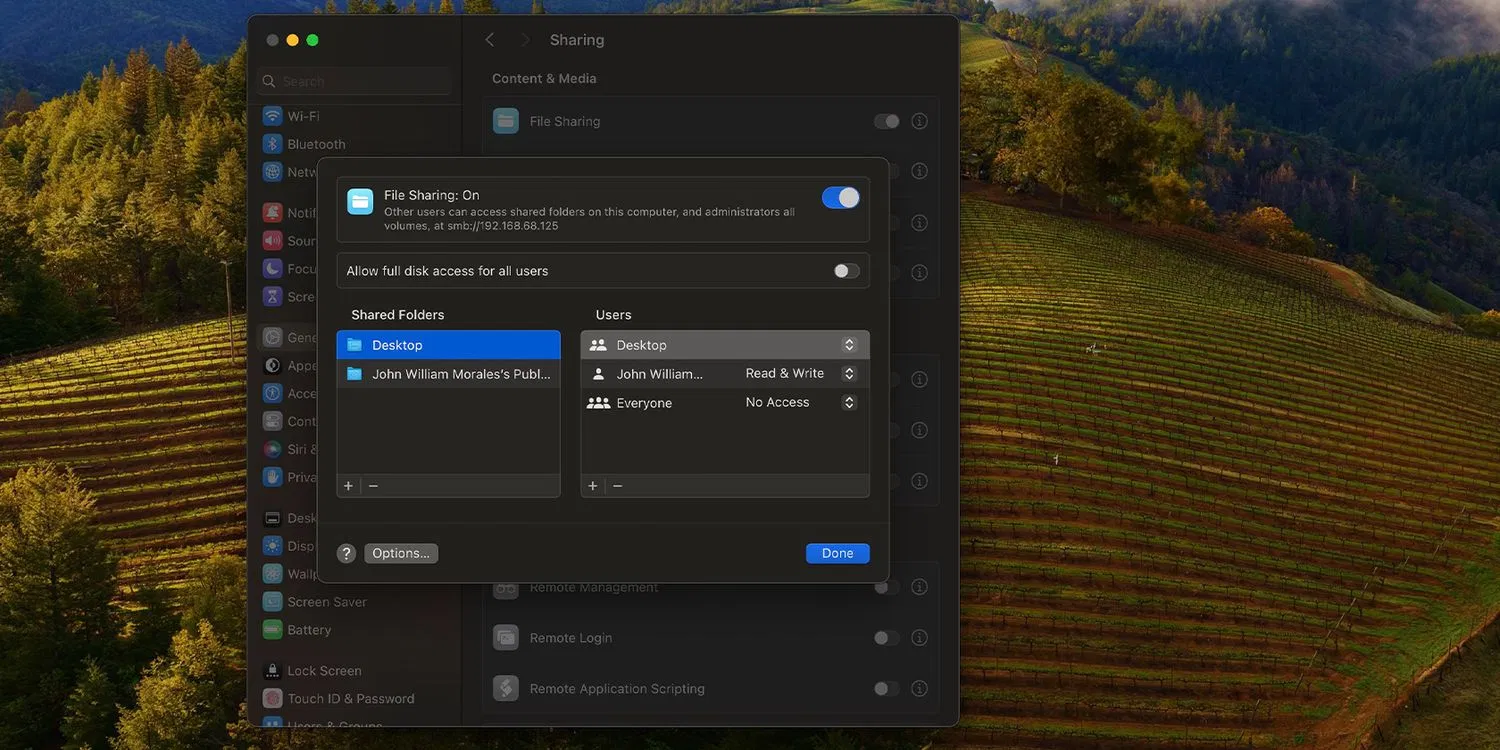Viewport: 1500px width, 750px height.
Task: Open Focus settings via the moon icon
Action: pyautogui.click(x=272, y=268)
